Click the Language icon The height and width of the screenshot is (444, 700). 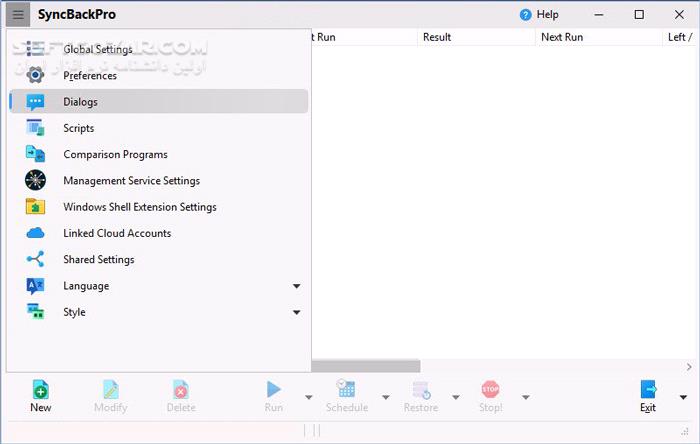35,286
